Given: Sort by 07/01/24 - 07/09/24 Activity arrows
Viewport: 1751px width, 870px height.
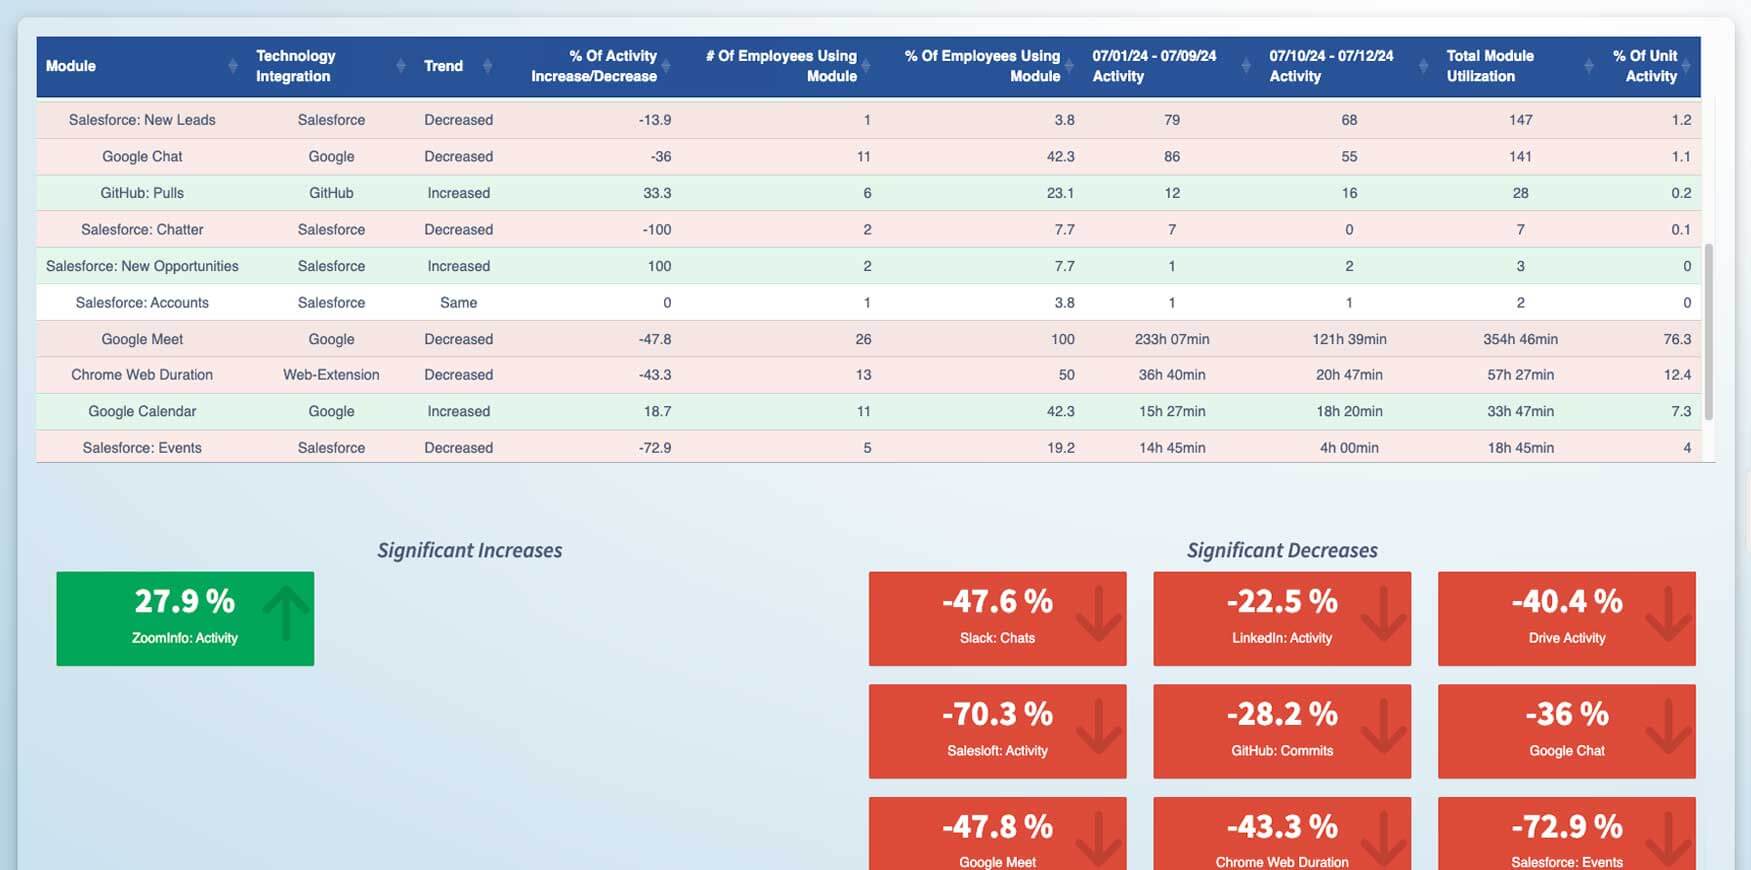Looking at the screenshot, I should click(1245, 66).
